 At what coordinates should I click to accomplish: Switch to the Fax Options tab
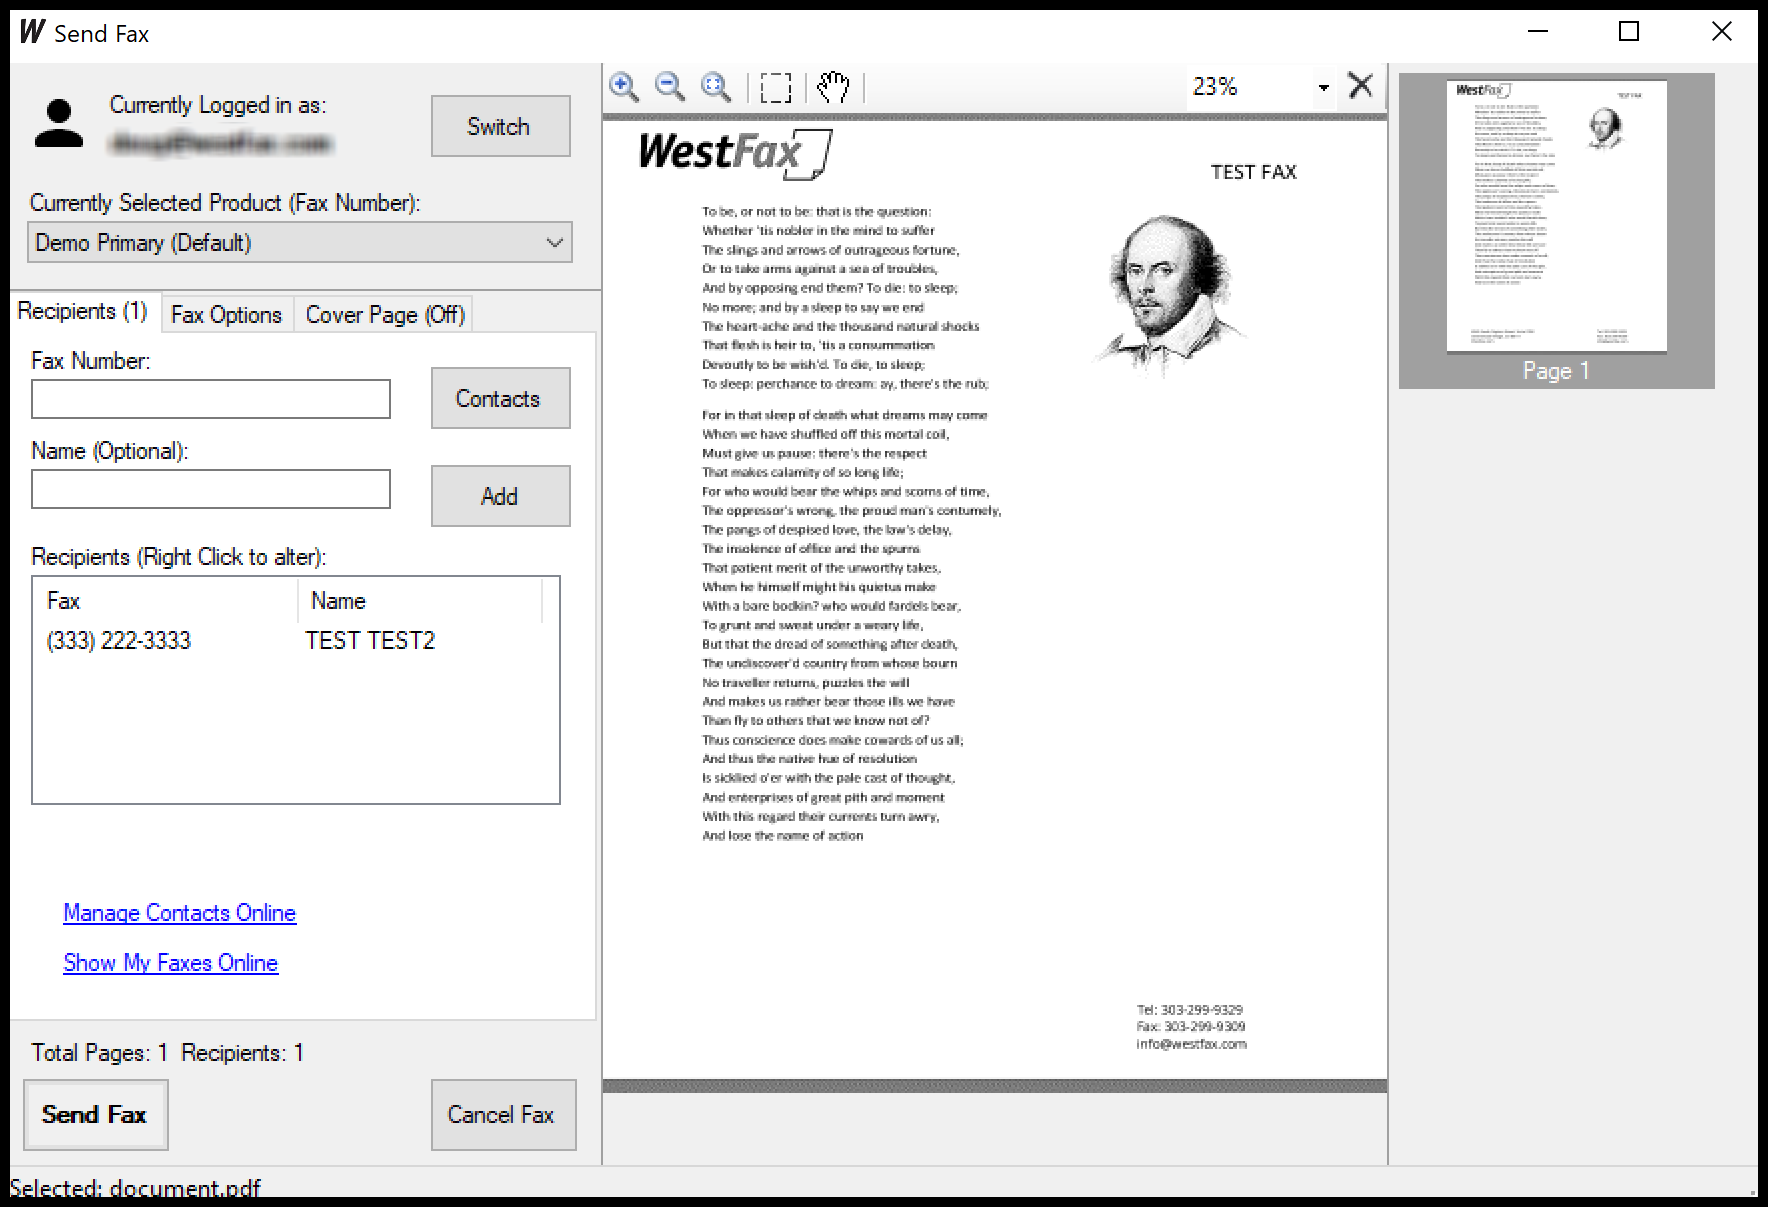tap(226, 313)
